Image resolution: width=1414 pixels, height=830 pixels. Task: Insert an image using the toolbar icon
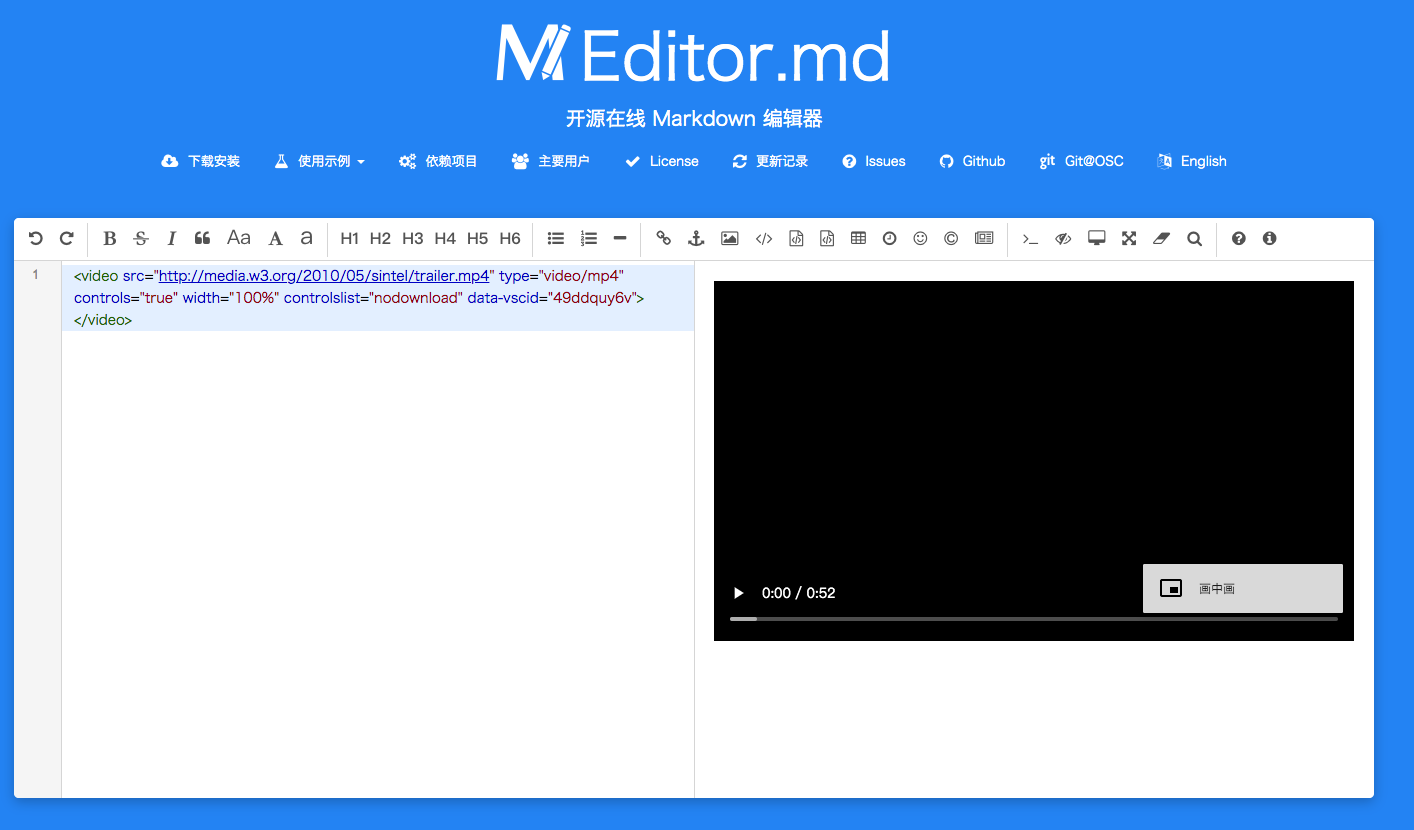(x=730, y=238)
